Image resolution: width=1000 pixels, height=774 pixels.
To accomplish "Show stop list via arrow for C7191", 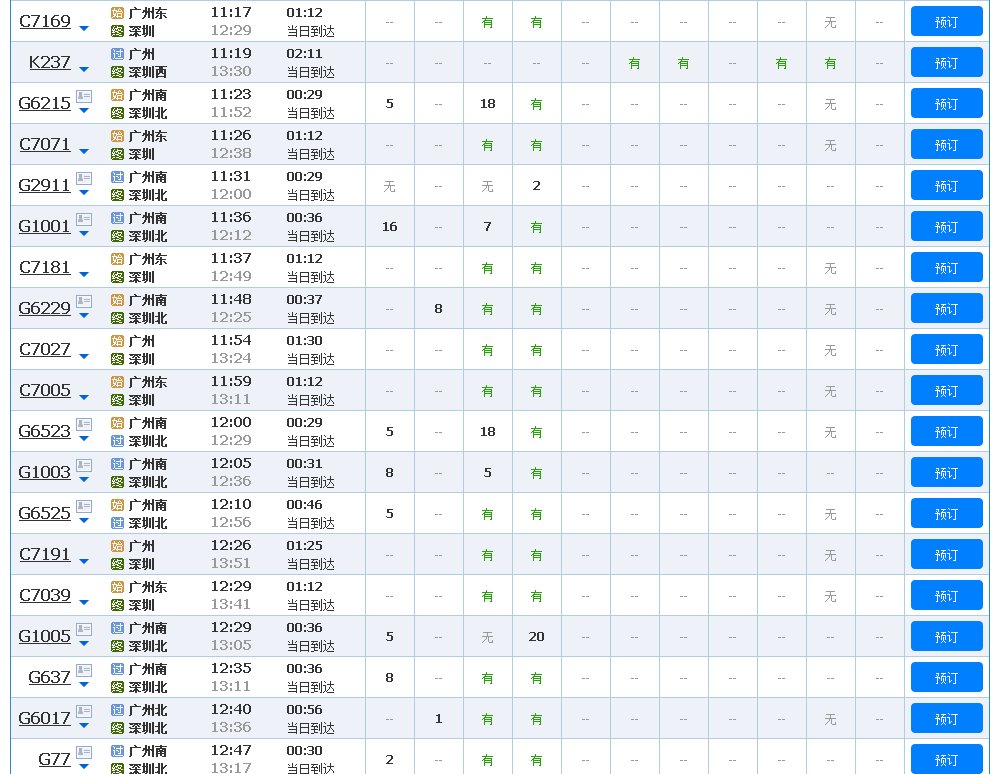I will 84,562.
